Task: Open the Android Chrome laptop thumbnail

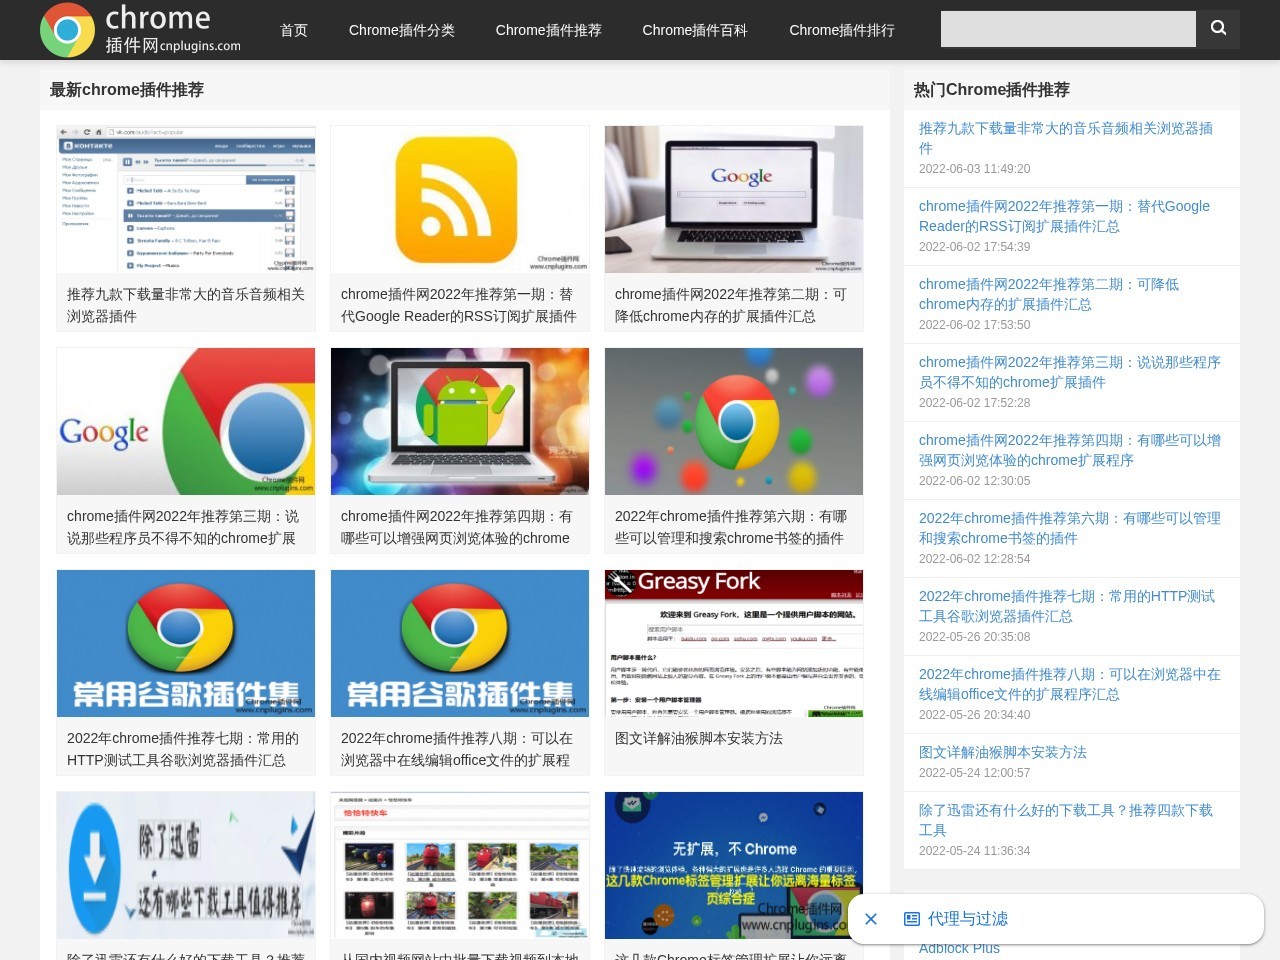Action: pyautogui.click(x=460, y=421)
